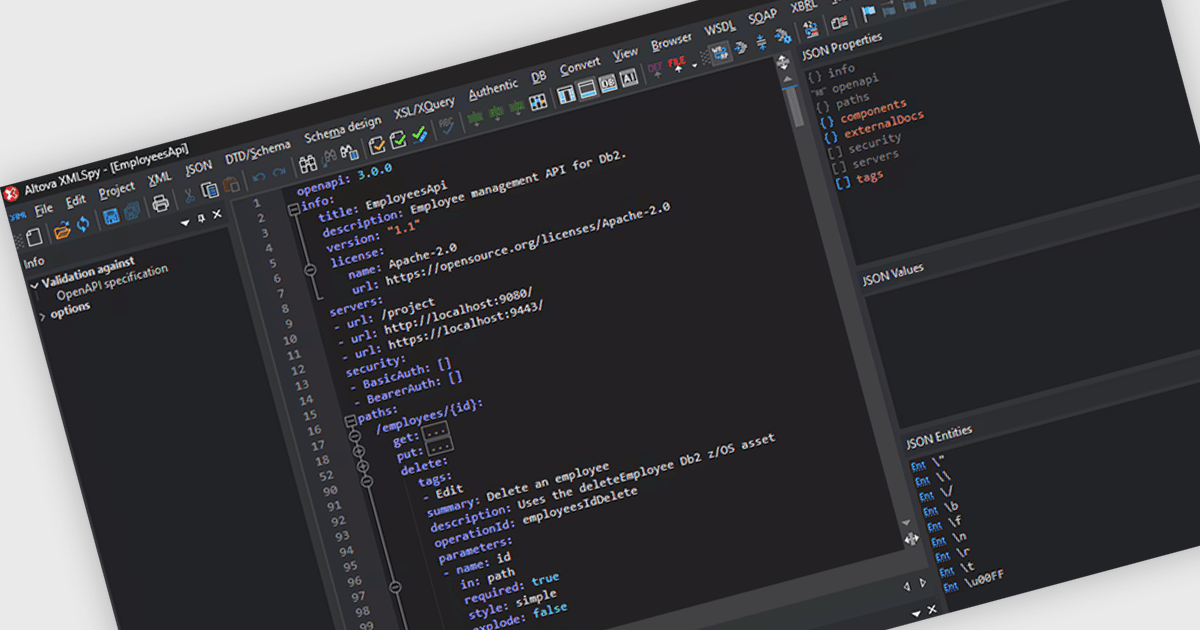The image size is (1200, 630).
Task: Click the Print icon
Action: [x=160, y=204]
